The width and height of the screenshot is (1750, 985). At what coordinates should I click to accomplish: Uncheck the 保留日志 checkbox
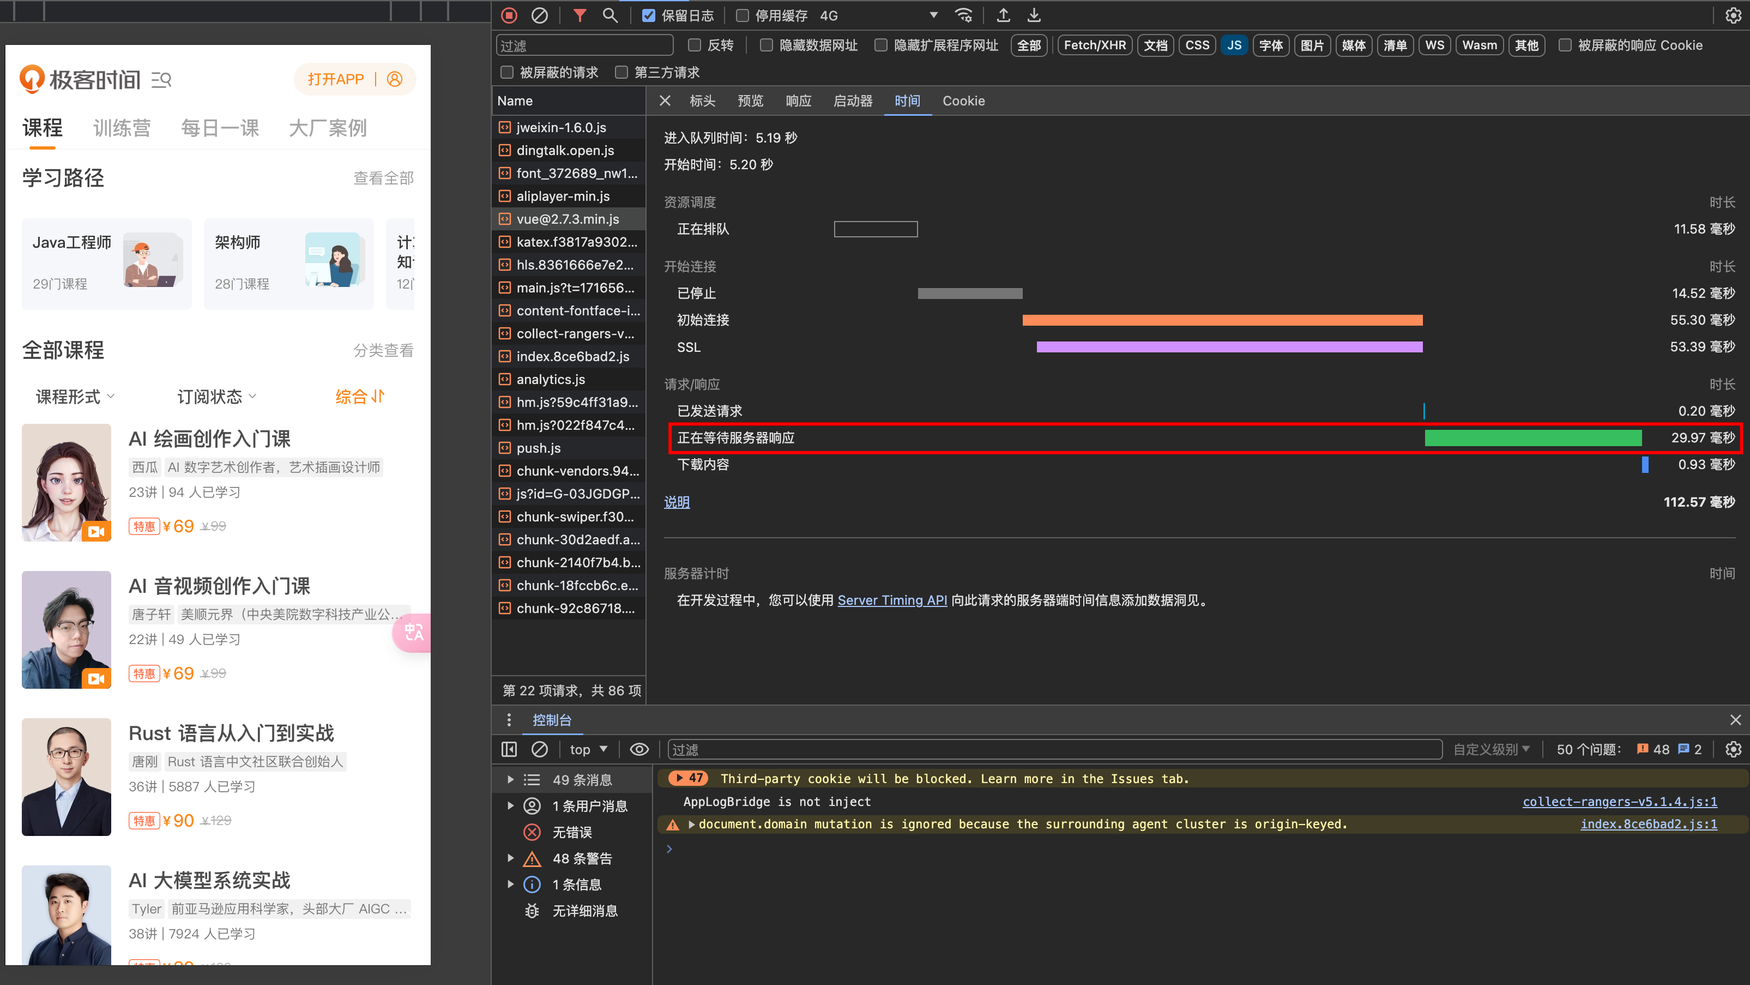coord(649,16)
